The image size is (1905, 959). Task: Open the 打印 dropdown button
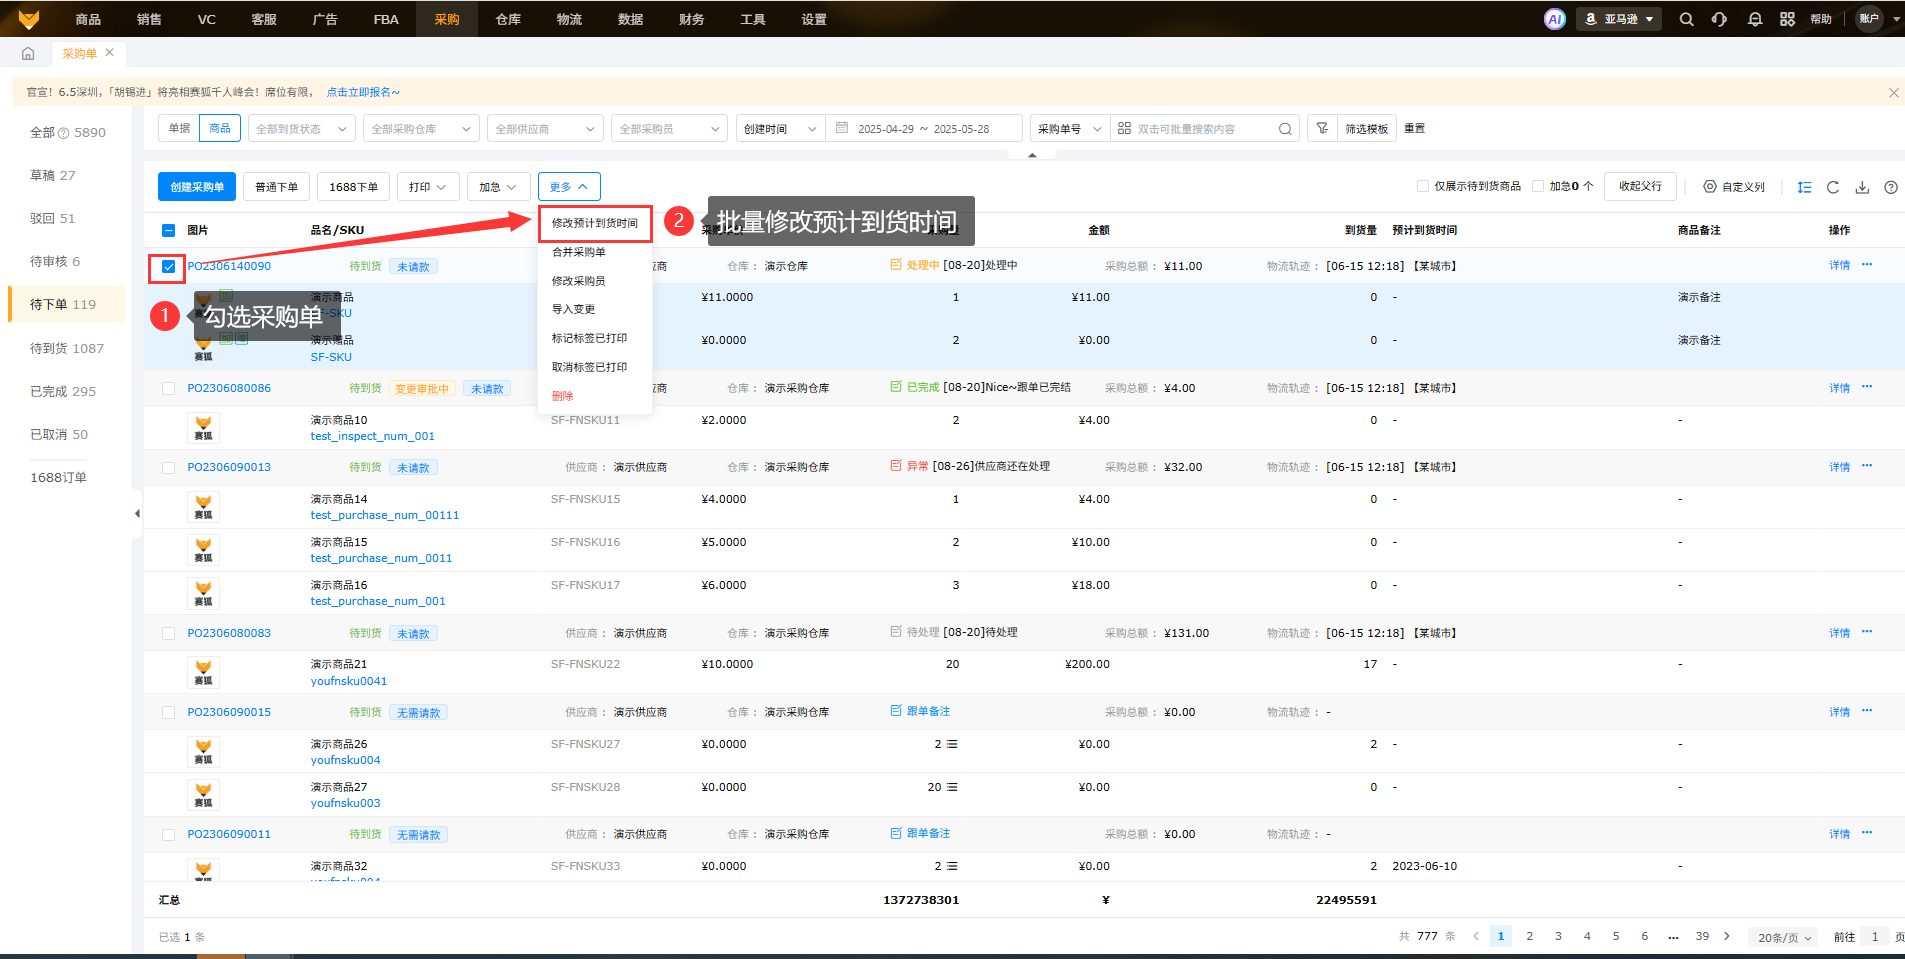tap(428, 187)
